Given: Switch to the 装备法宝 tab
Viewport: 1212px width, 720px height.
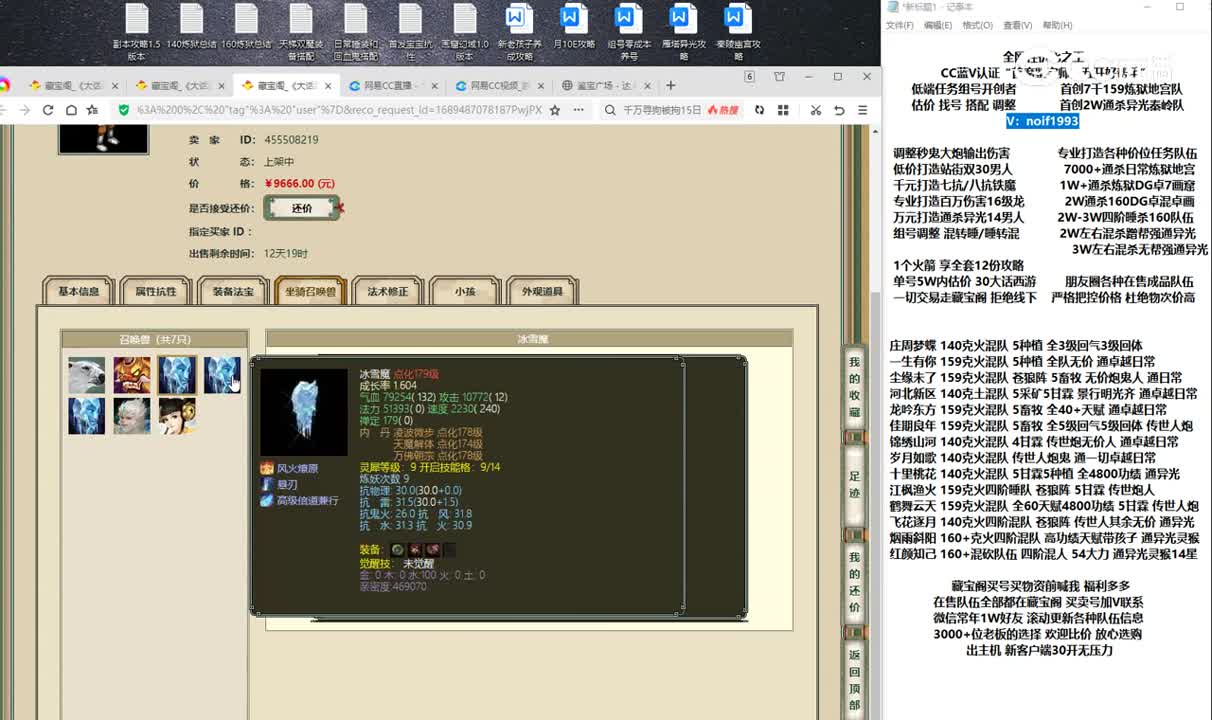Looking at the screenshot, I should 233,291.
